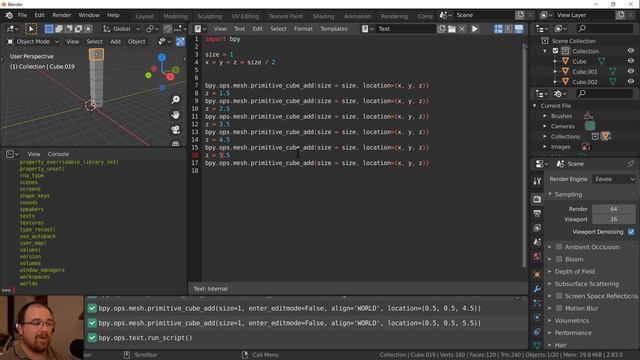Open a text file using folder icon
The width and height of the screenshot is (640, 360).
click(x=452, y=29)
